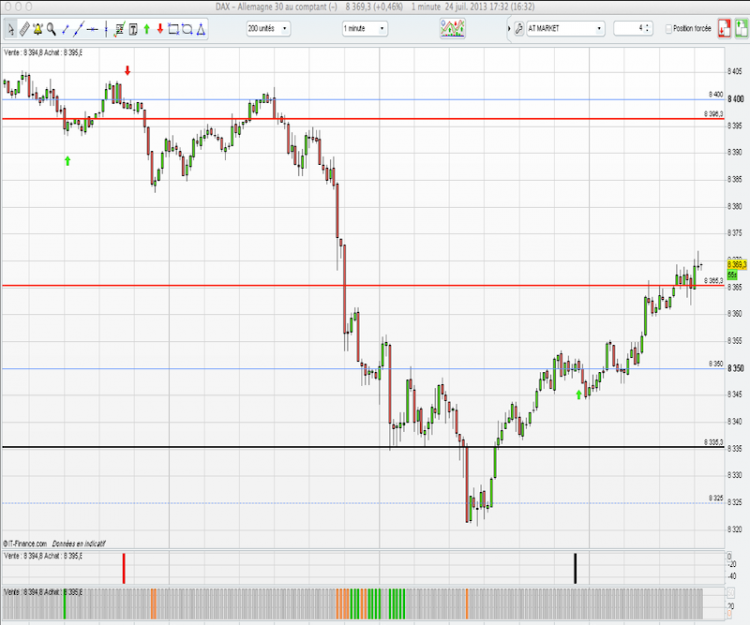Expand the 200 unités dropdown
Viewport: 750px width, 625px height.
268,29
